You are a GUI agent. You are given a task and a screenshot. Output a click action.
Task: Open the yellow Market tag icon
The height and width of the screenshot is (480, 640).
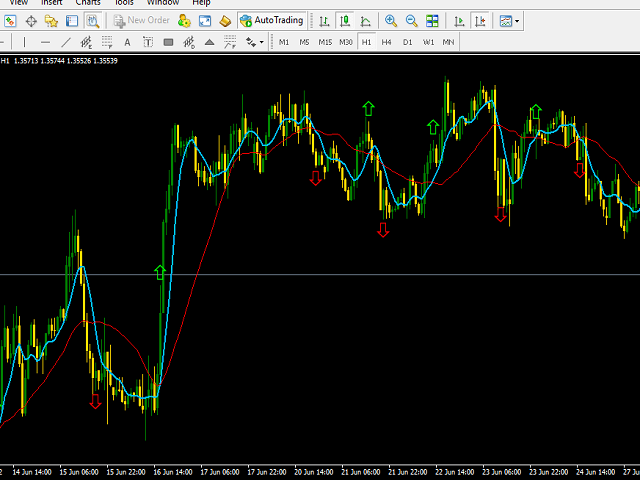click(225, 21)
